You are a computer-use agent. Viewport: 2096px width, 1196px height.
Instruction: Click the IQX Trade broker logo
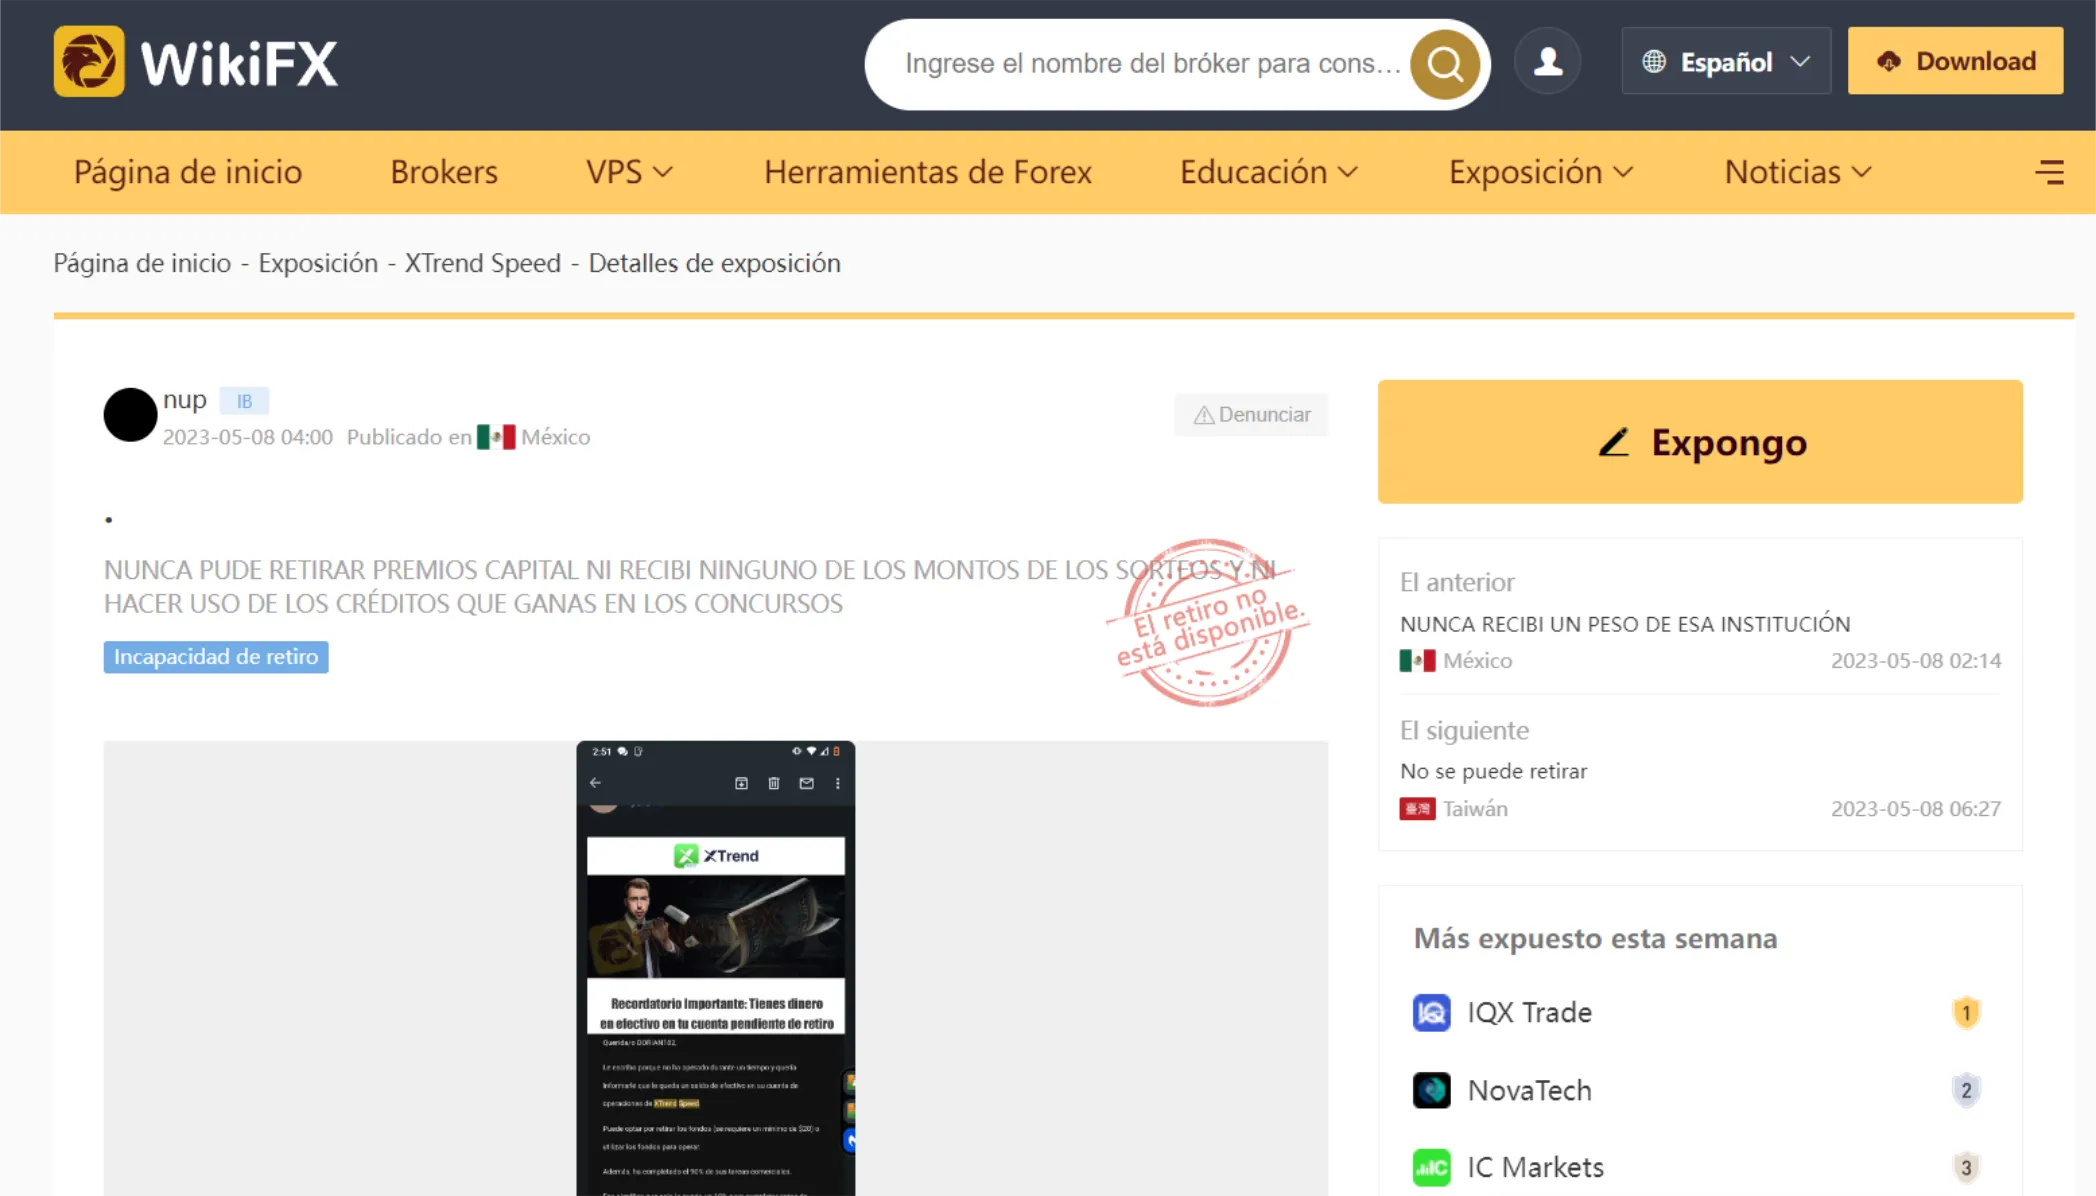click(1431, 1012)
